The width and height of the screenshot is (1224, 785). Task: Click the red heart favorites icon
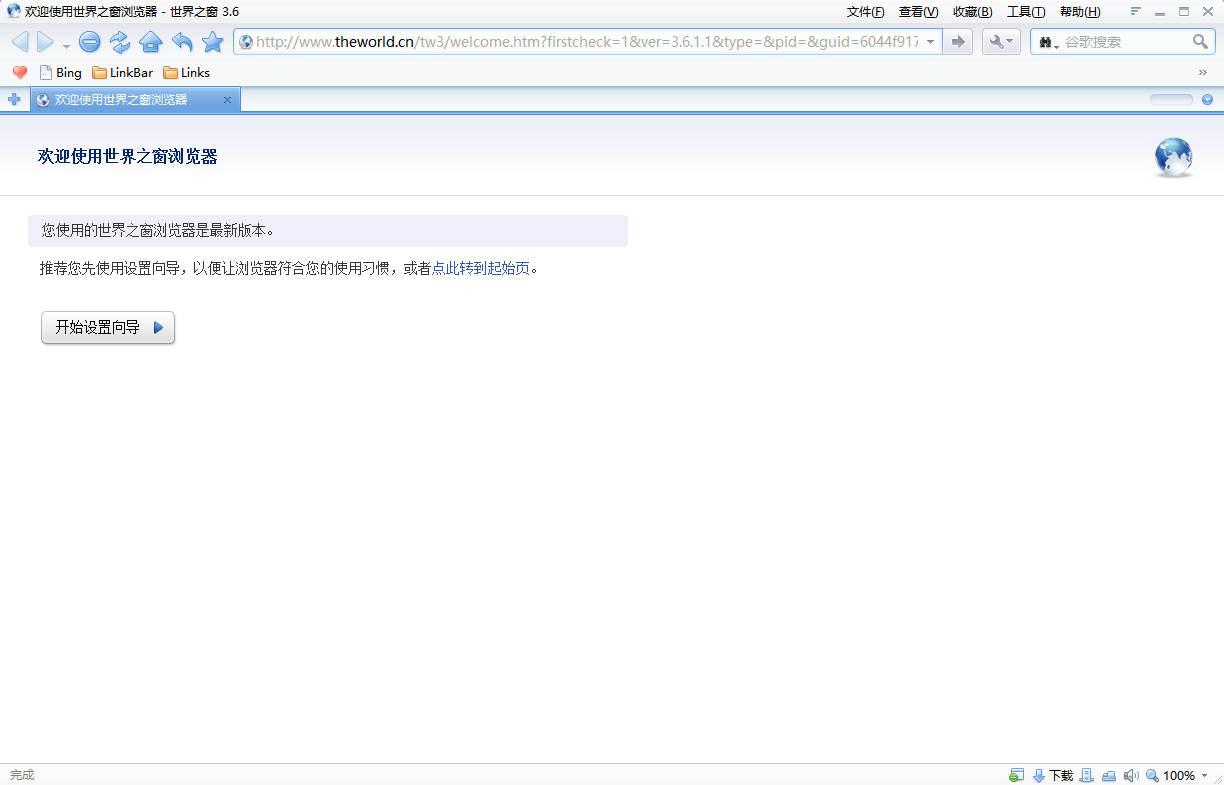[20, 72]
